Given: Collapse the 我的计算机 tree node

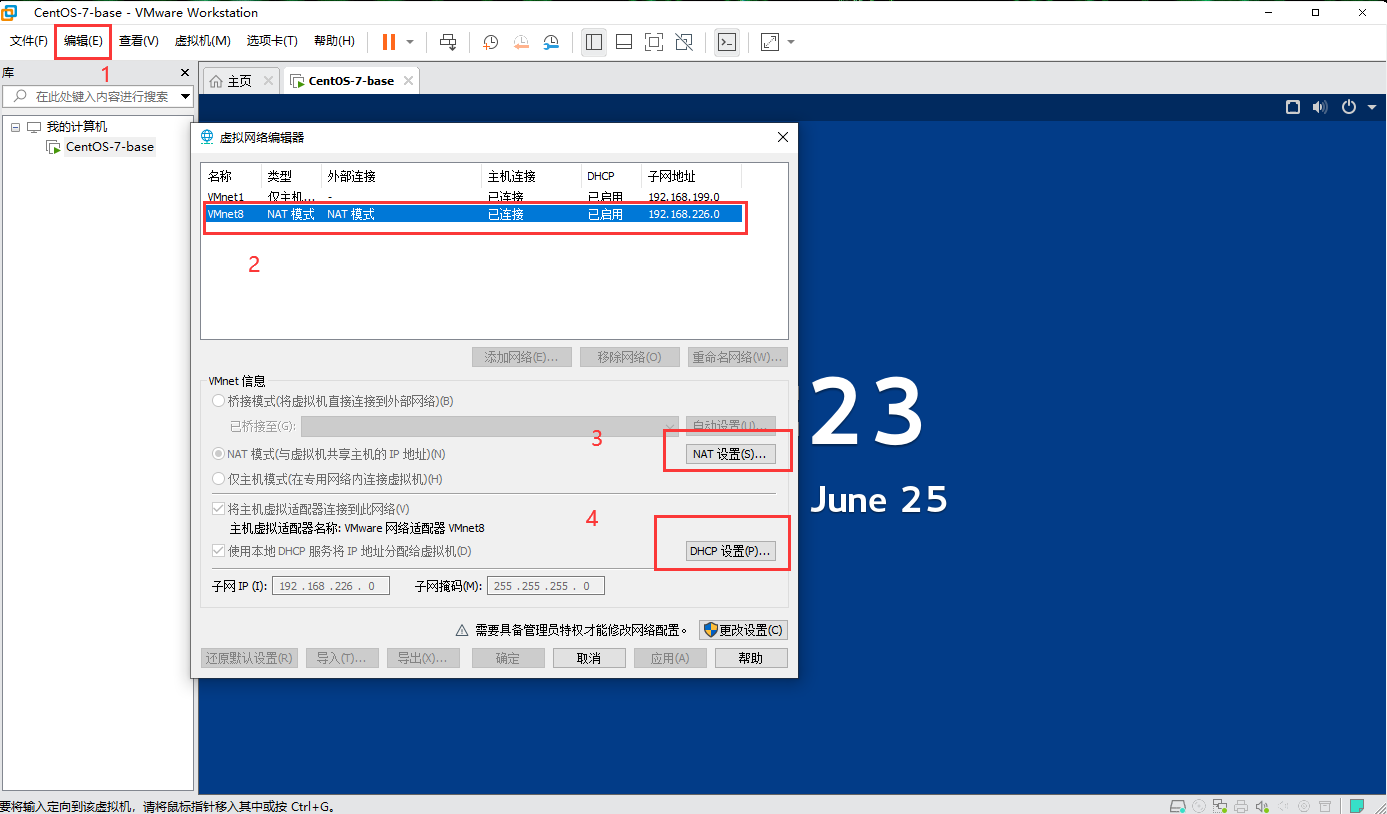Looking at the screenshot, I should tap(15, 127).
